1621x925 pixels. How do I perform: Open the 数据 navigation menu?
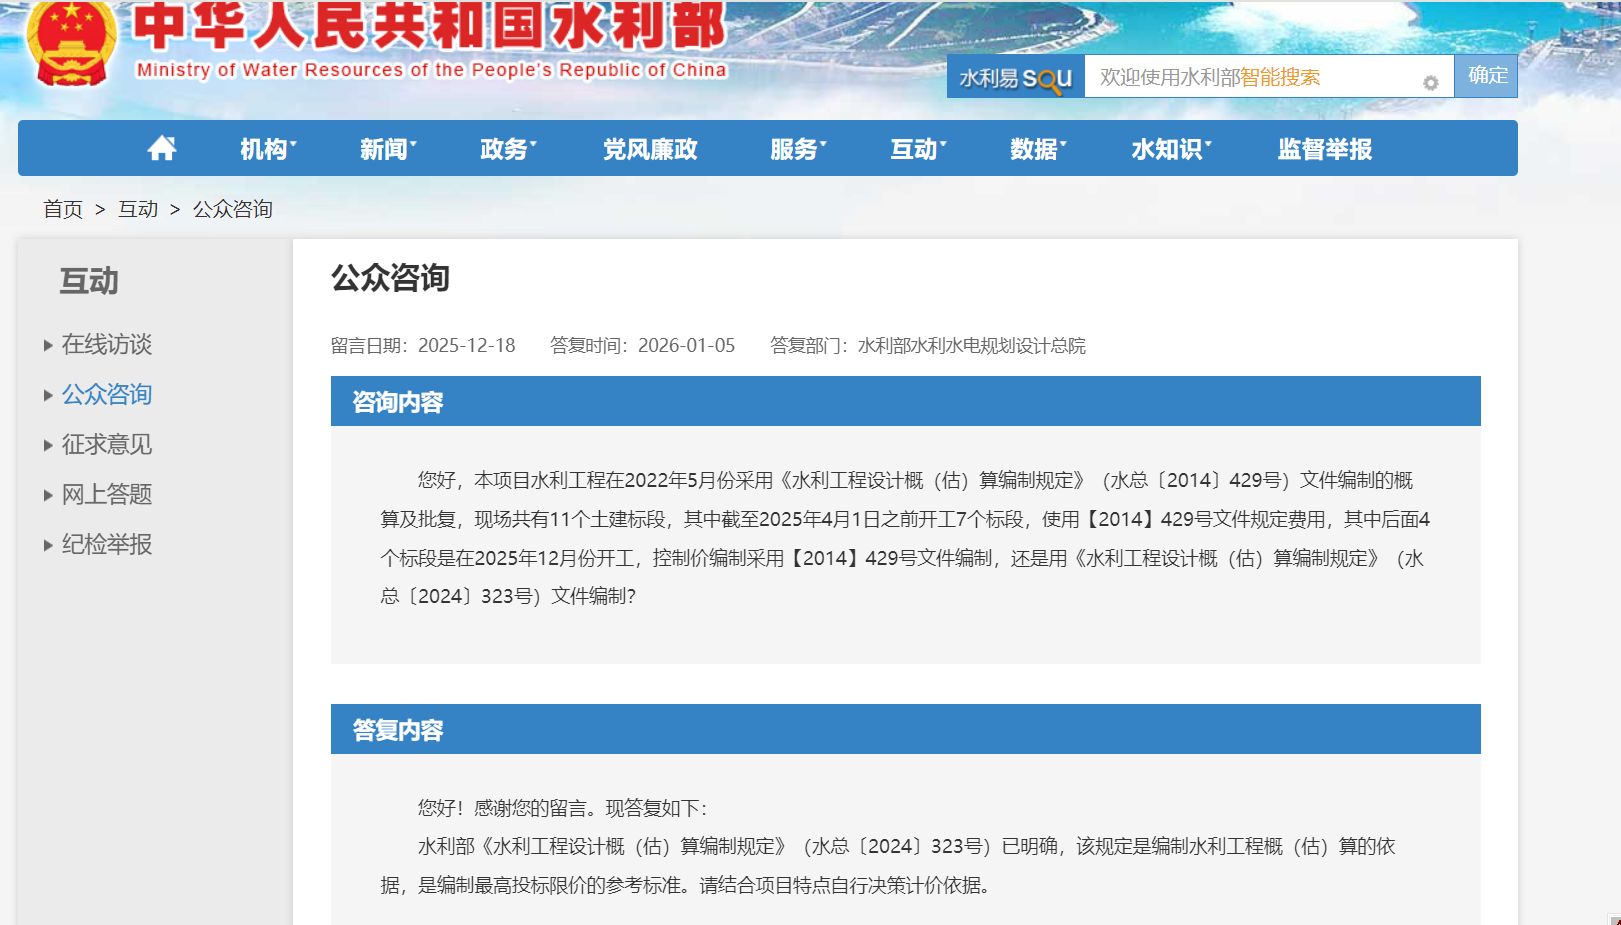1037,149
